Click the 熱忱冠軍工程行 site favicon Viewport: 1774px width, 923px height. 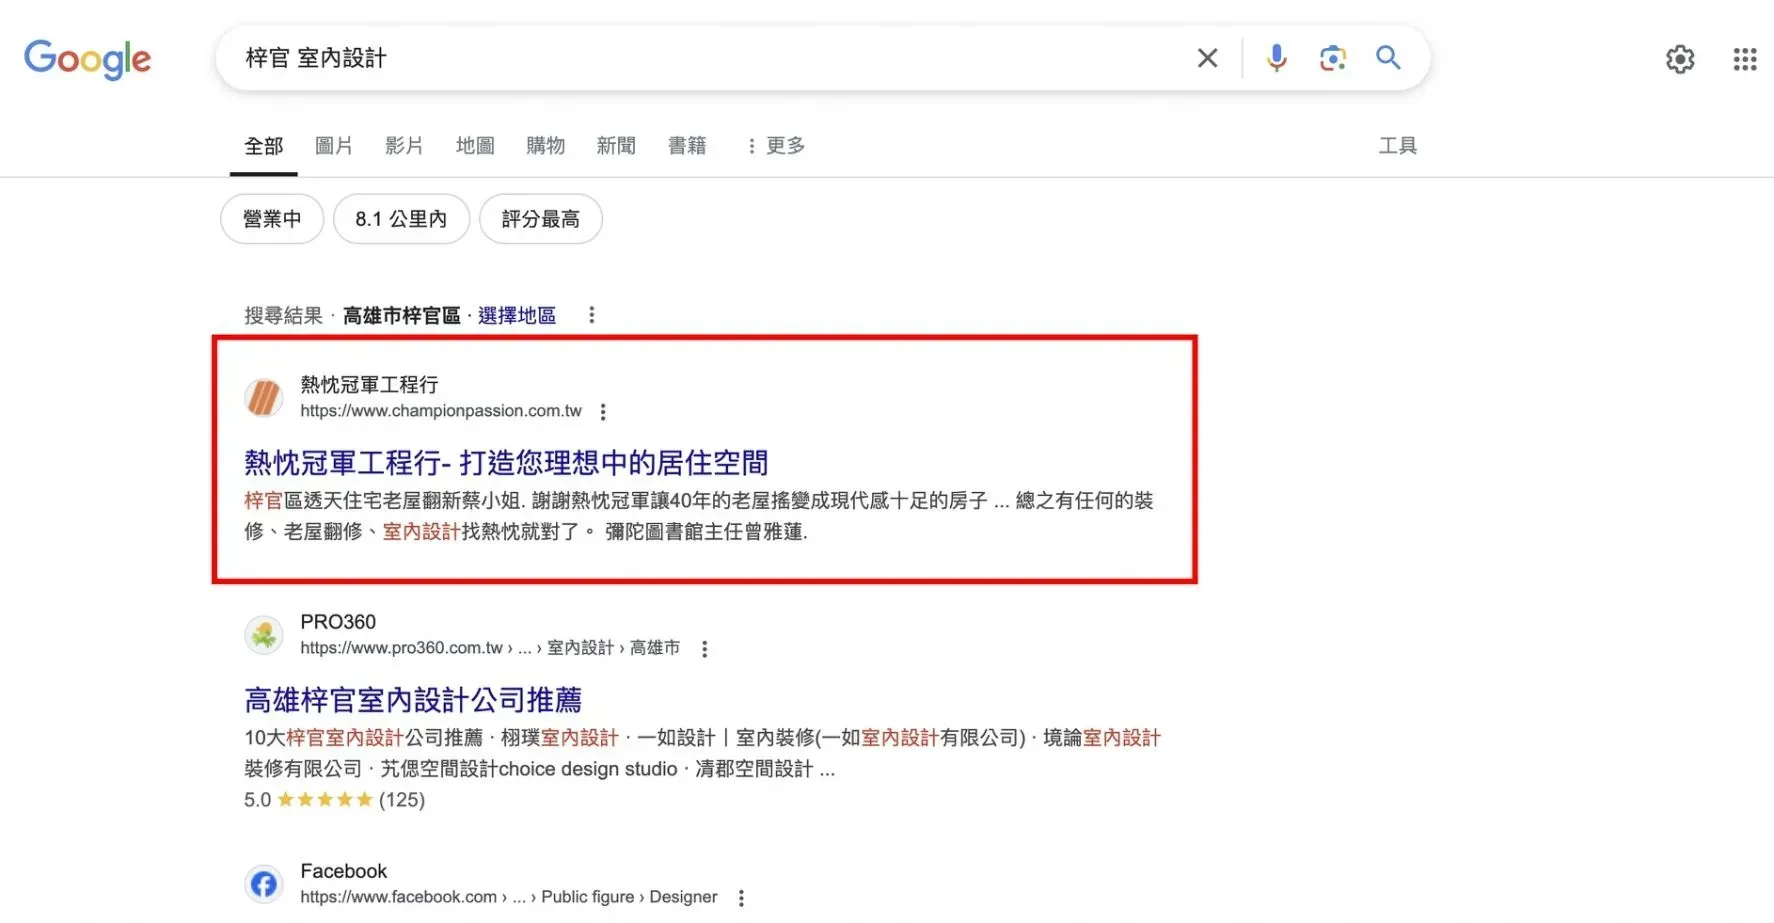tap(264, 397)
